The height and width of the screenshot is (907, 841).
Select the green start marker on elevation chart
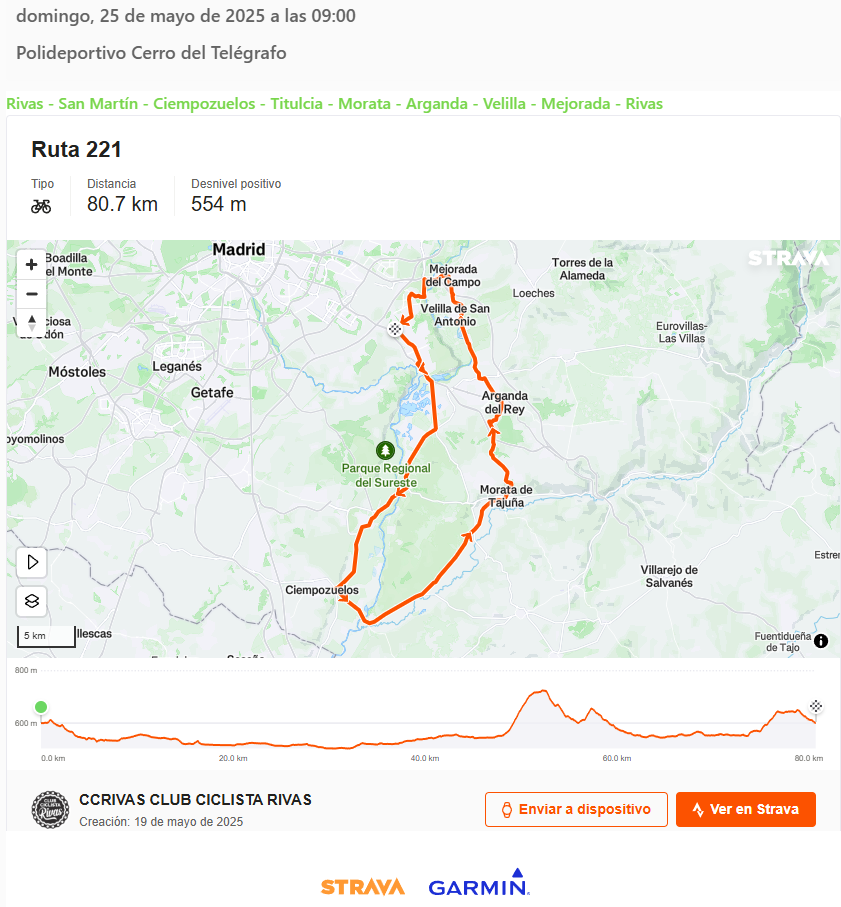(41, 707)
